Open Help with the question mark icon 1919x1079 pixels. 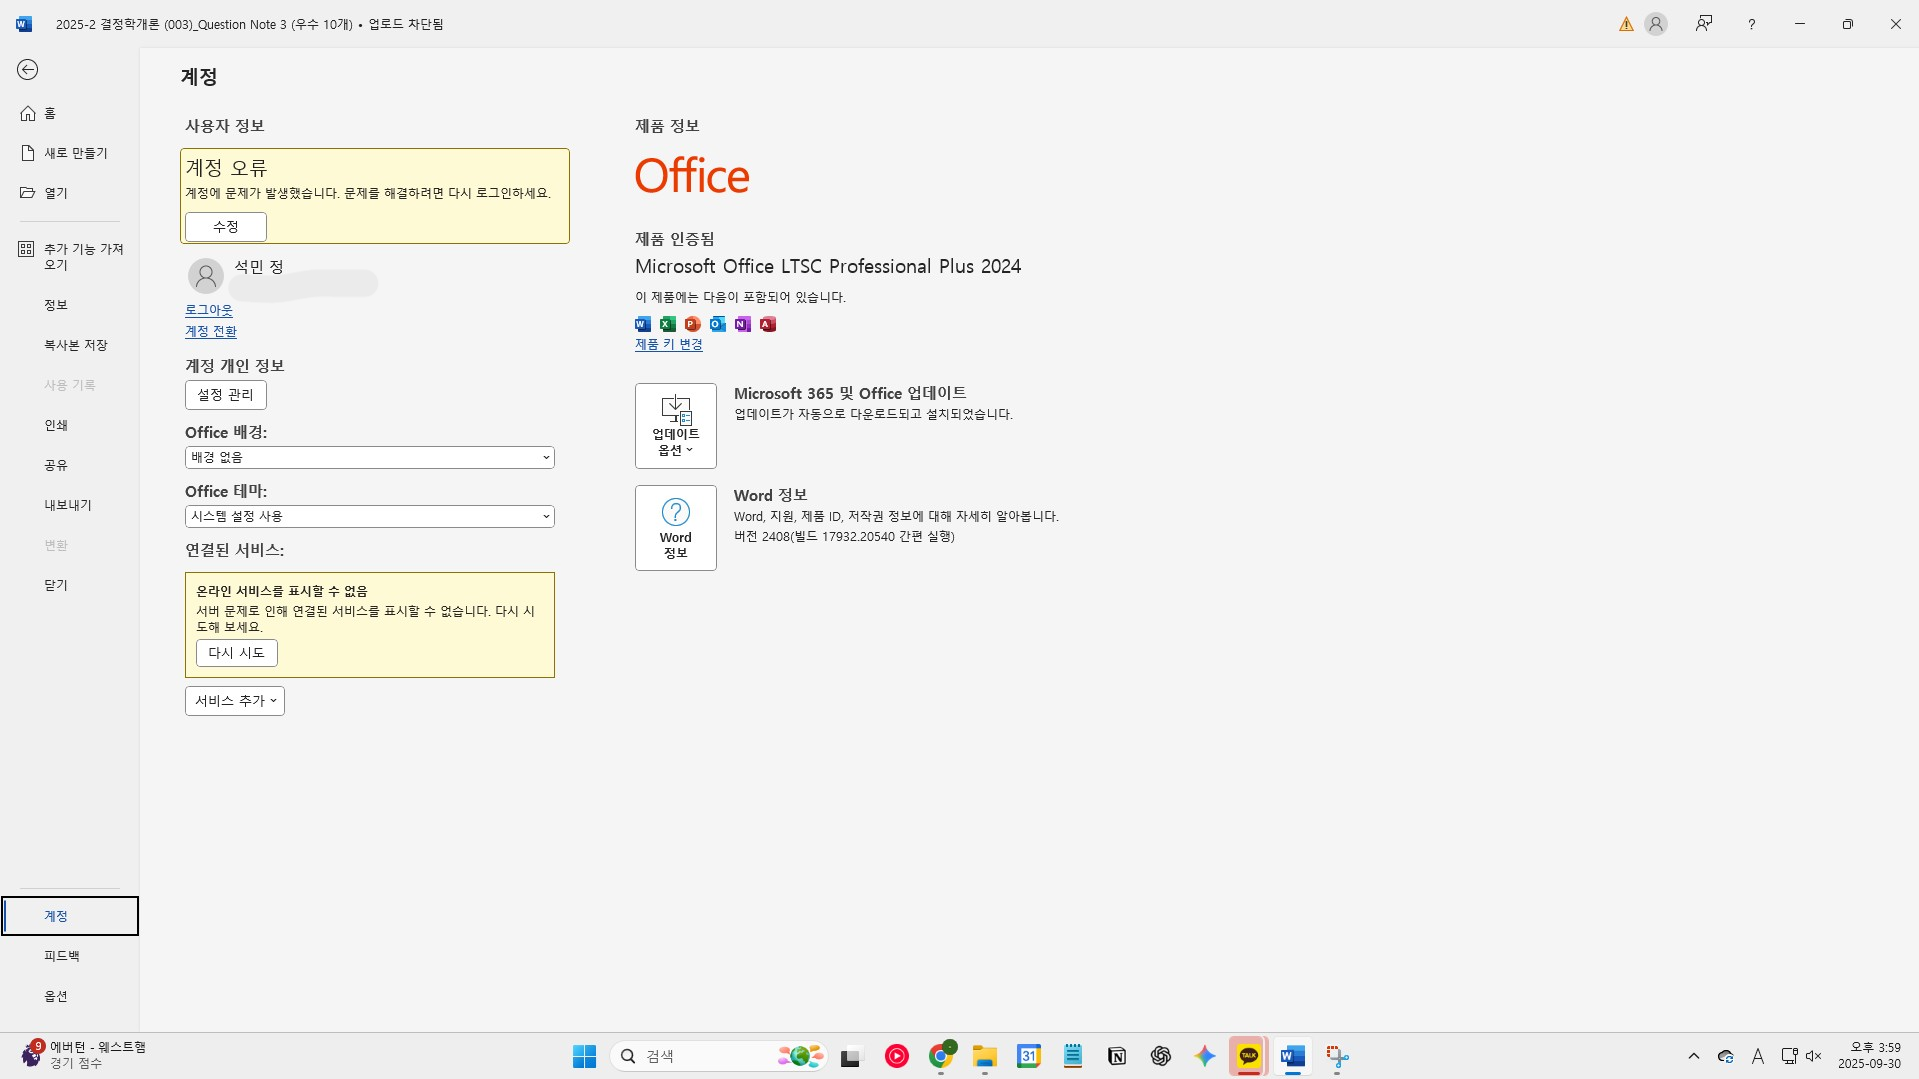pos(1752,24)
